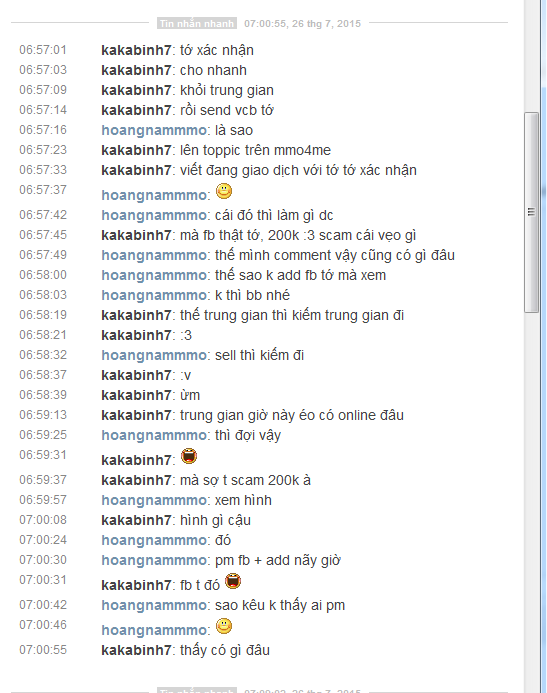Click the "Tin nhắn nhanh" header label
The height and width of the screenshot is (693, 547).
pyautogui.click(x=197, y=23)
